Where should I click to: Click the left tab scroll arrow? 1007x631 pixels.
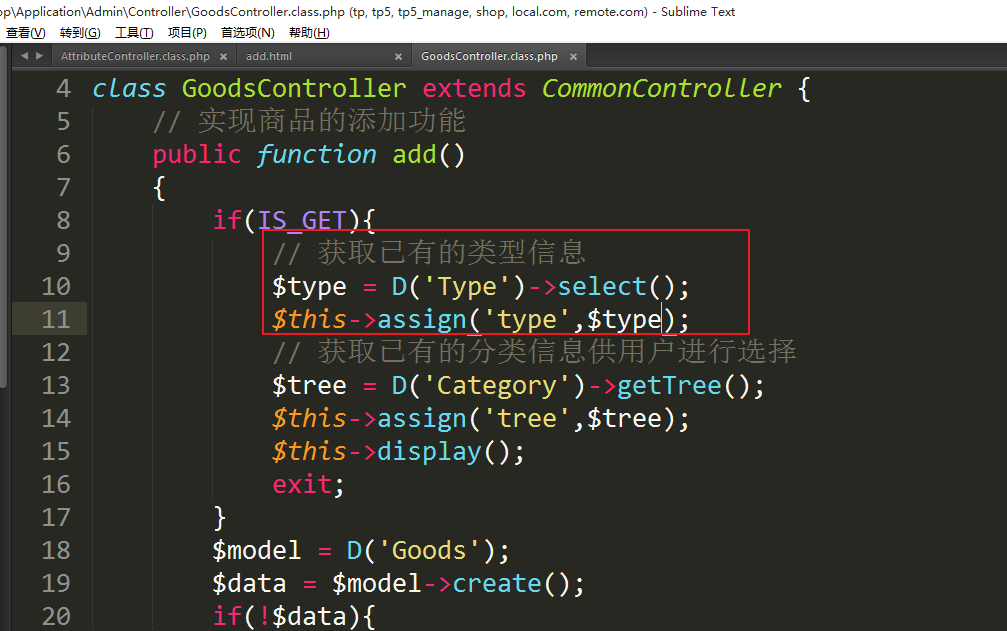click(24, 57)
